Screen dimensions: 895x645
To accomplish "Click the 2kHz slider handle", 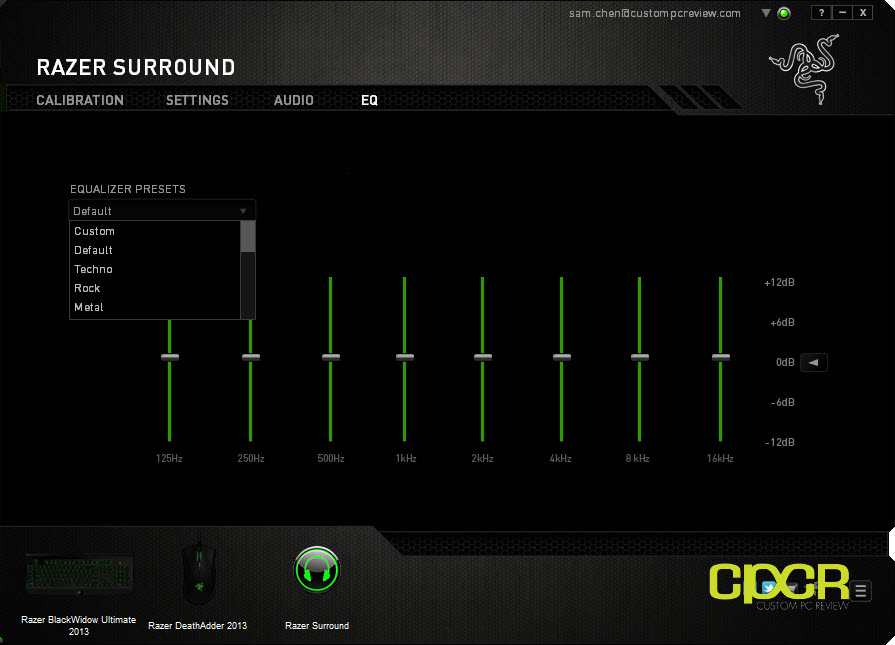I will [x=482, y=357].
